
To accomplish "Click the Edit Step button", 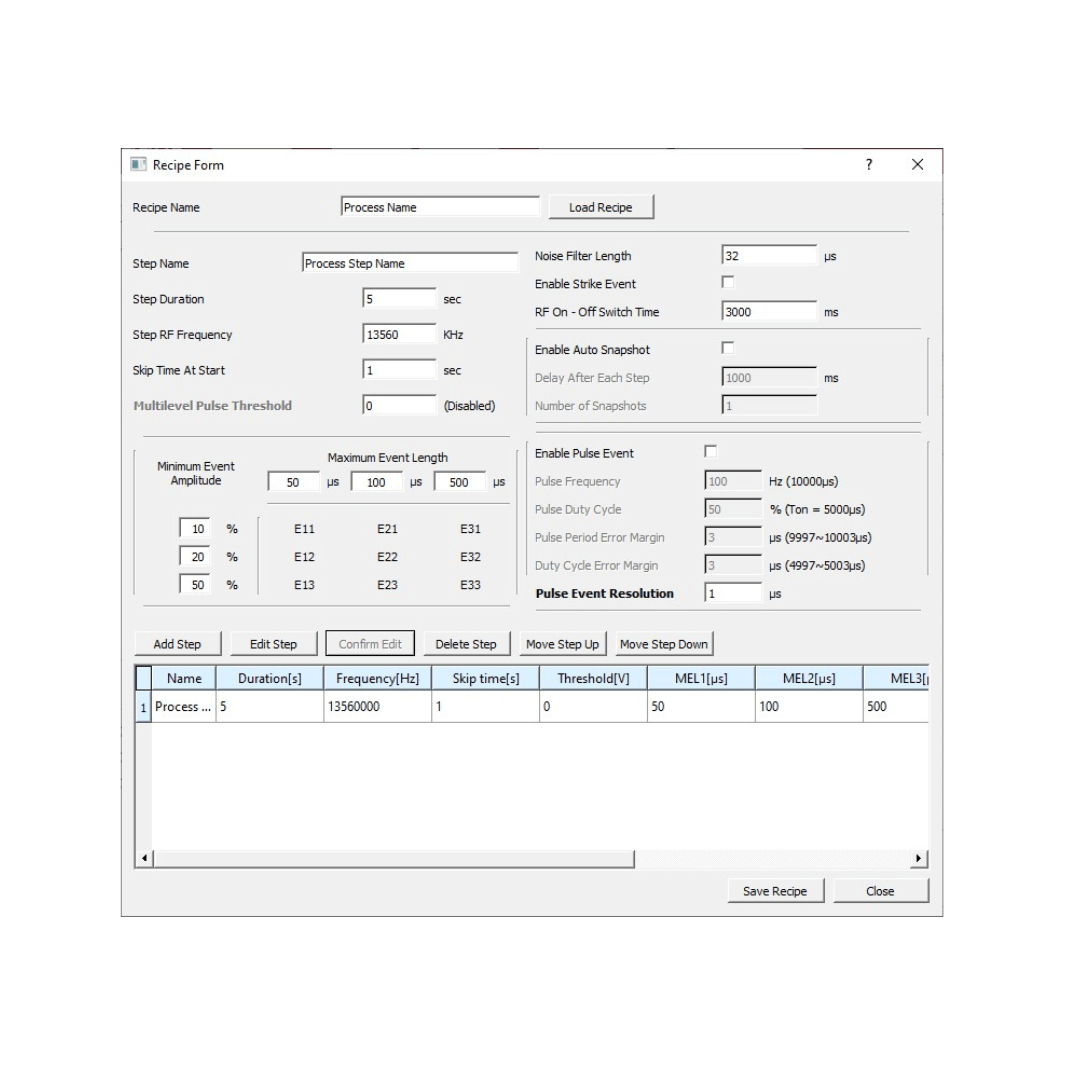I will coord(273,644).
